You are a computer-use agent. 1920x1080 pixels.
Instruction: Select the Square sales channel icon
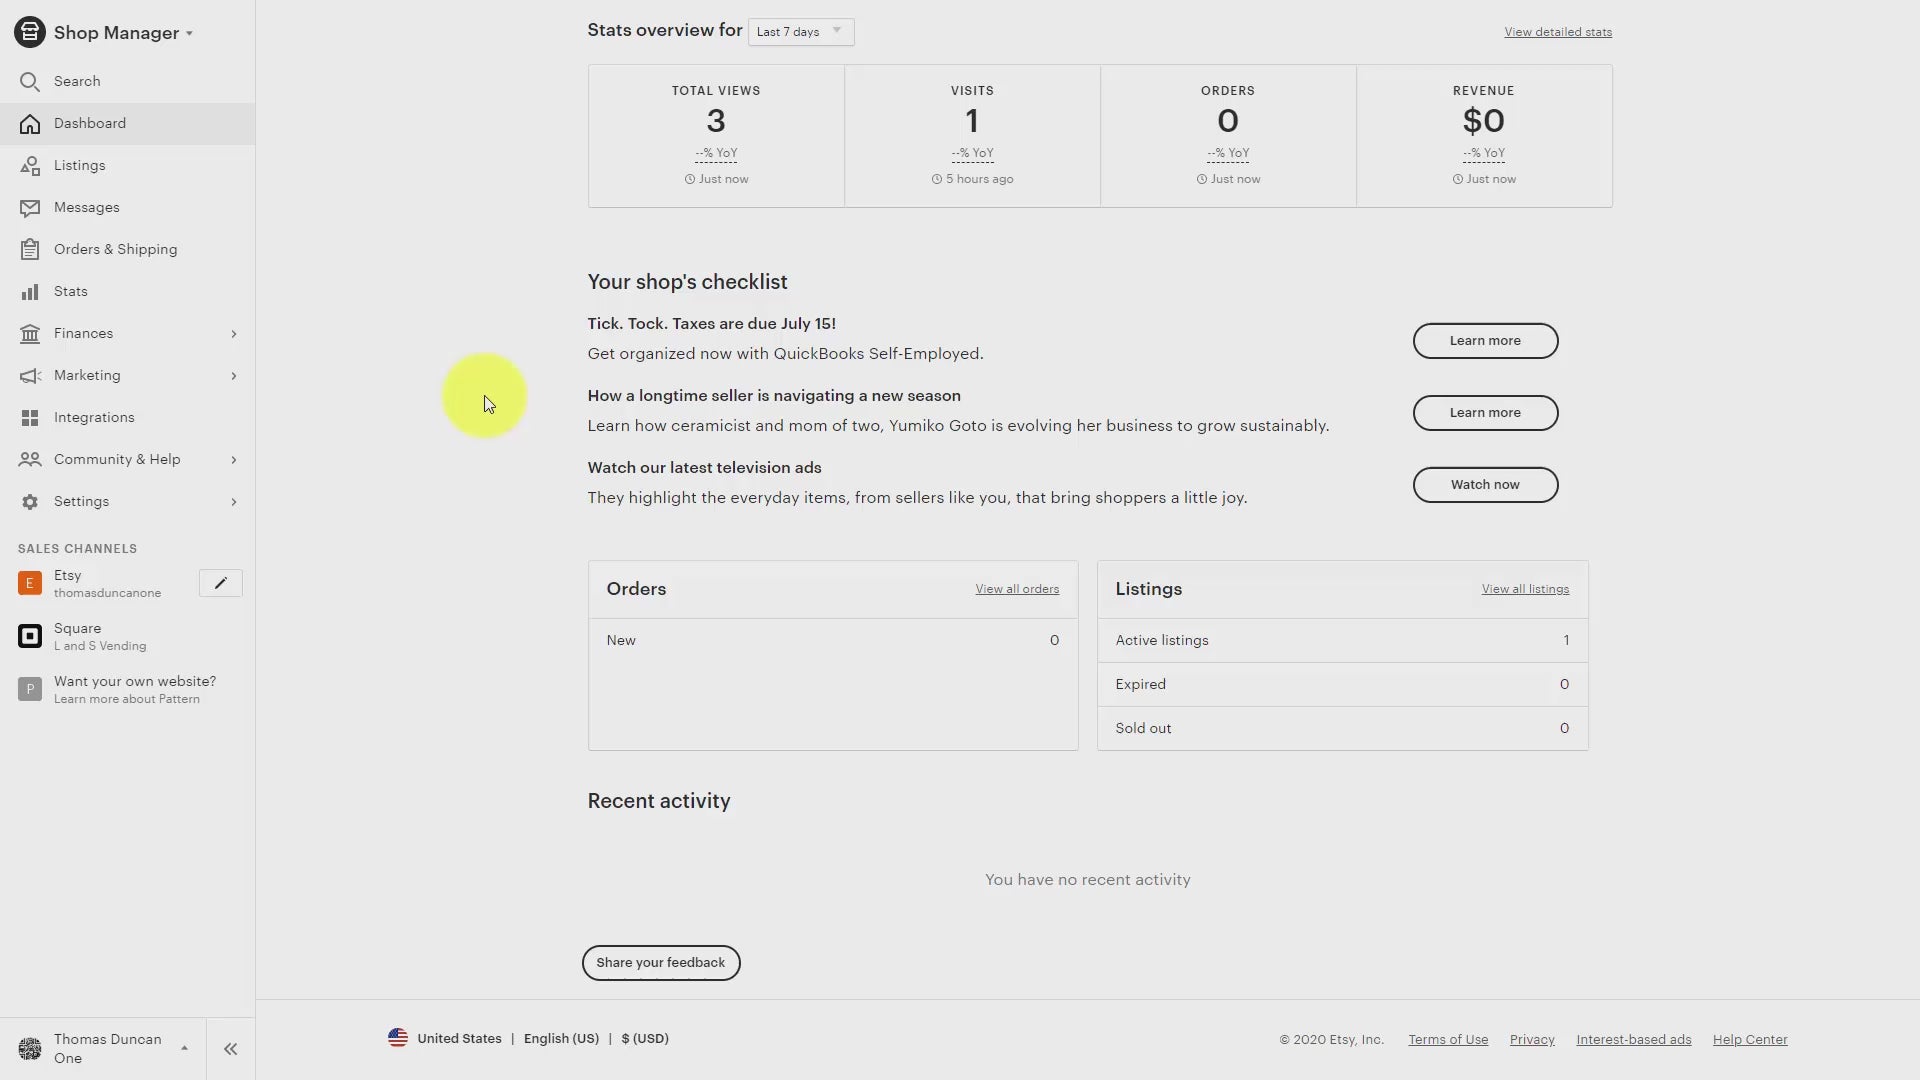[x=30, y=636]
